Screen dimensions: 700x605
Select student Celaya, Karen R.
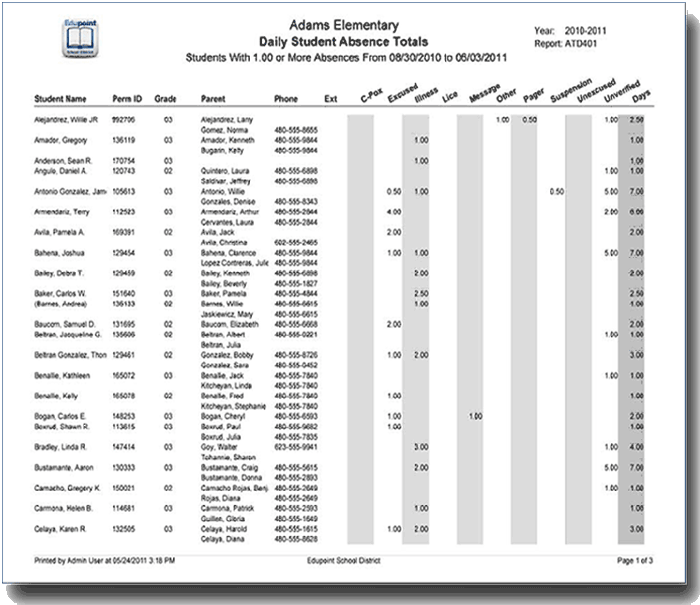(x=60, y=529)
